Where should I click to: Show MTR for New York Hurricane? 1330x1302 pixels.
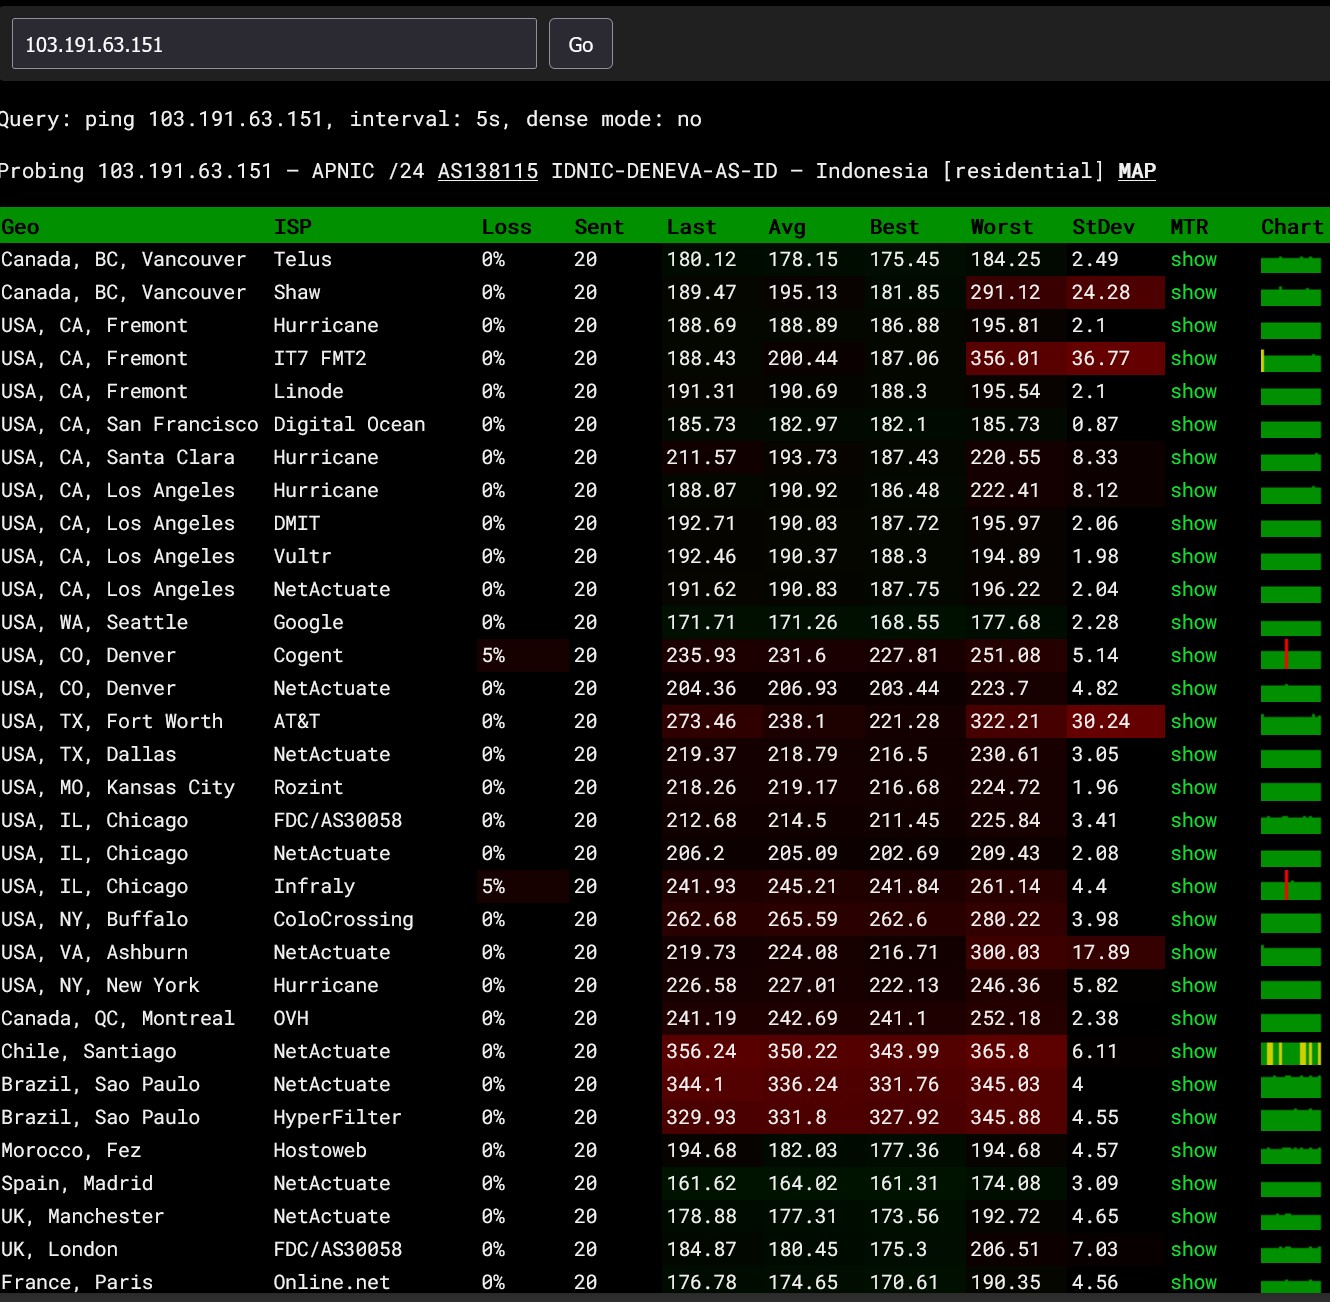pyautogui.click(x=1194, y=985)
